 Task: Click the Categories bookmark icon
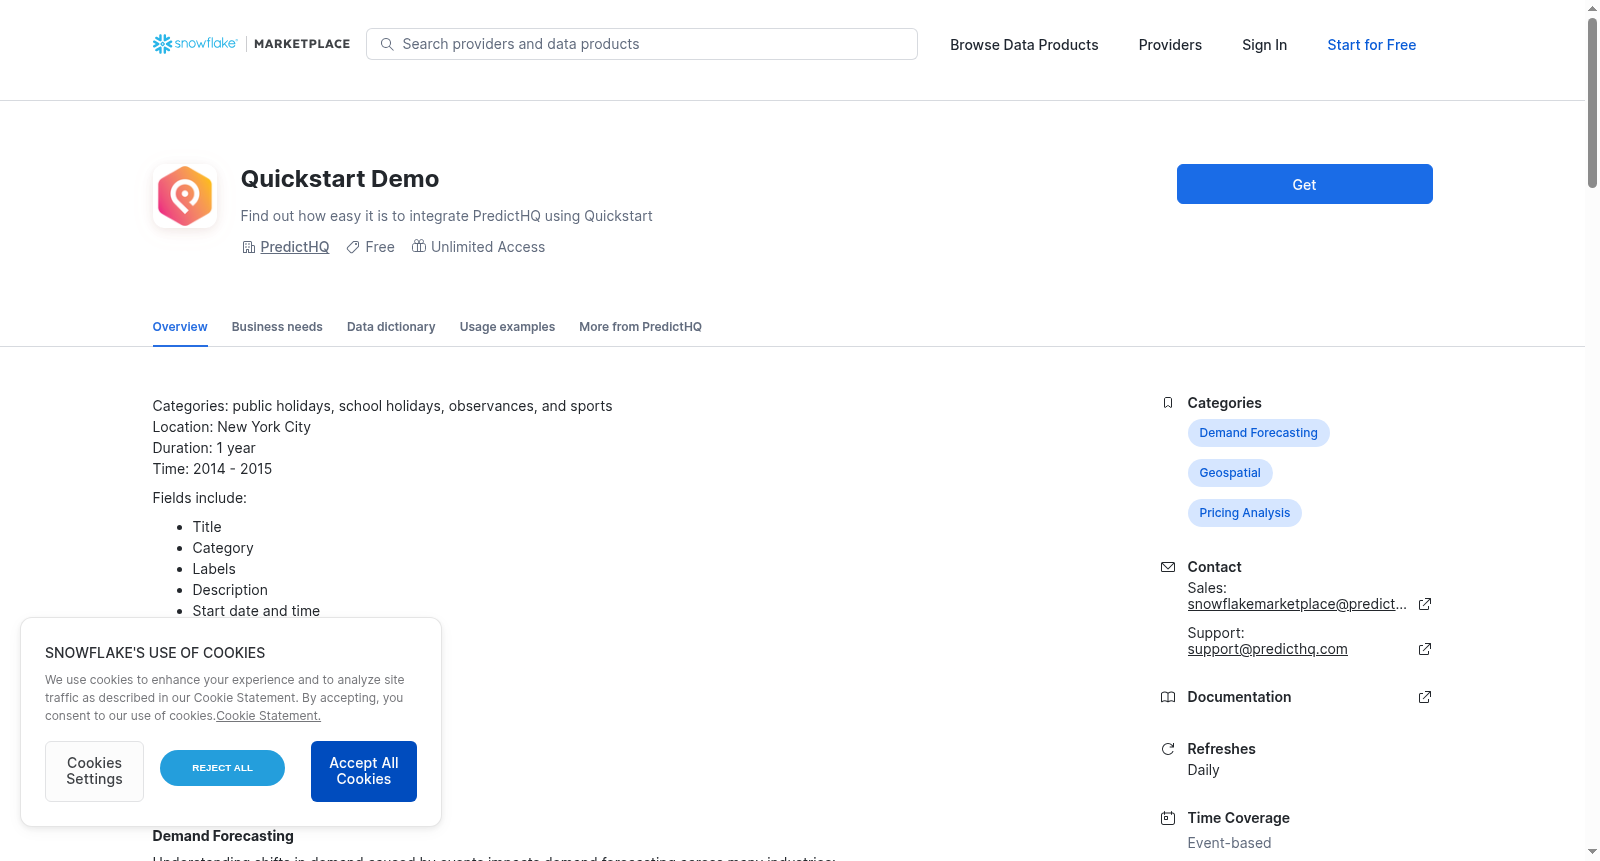tap(1168, 403)
